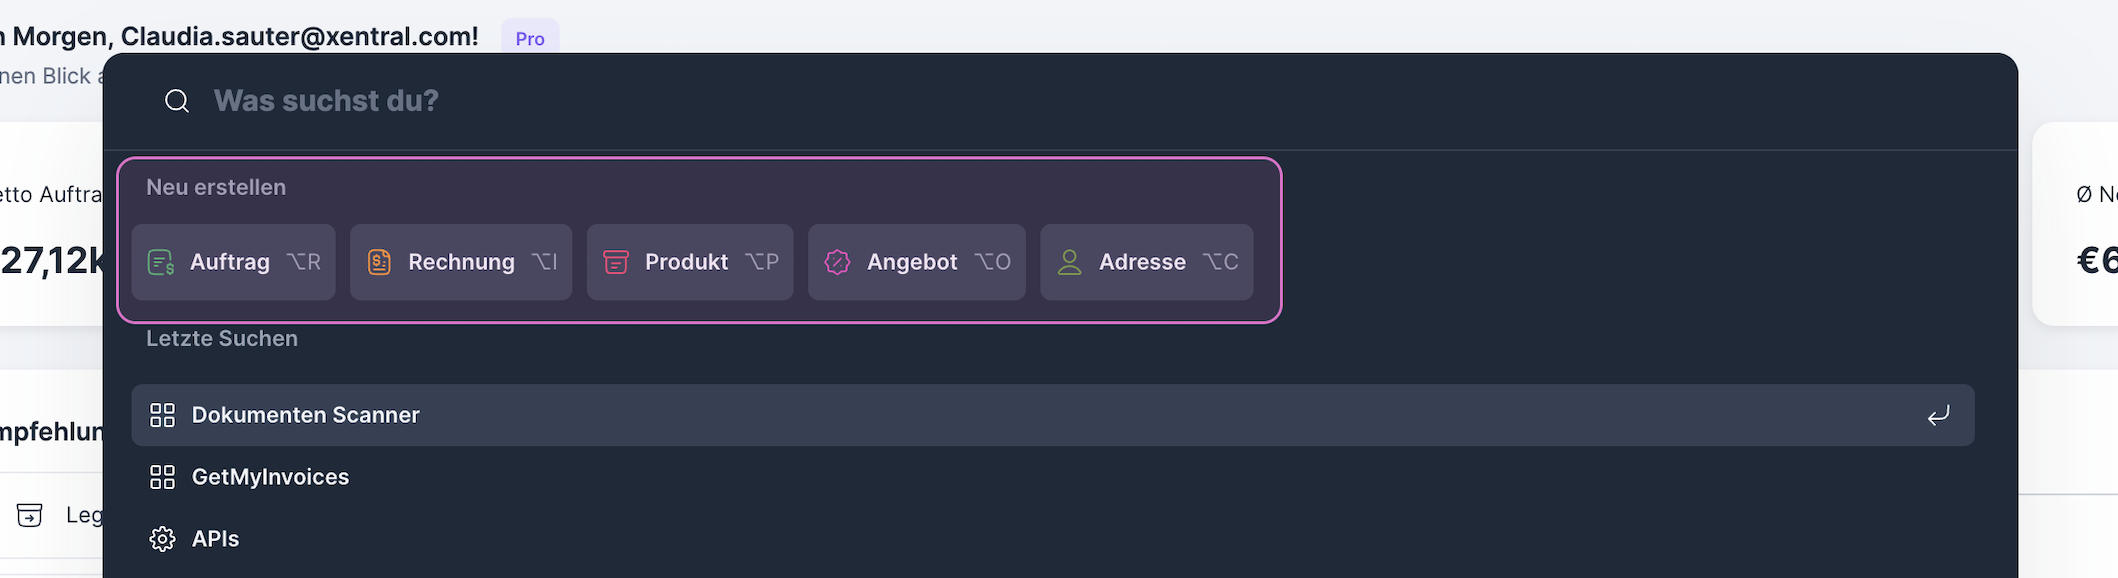Image resolution: width=2118 pixels, height=578 pixels.
Task: Click the green Auftrag document icon
Action: pos(161,262)
